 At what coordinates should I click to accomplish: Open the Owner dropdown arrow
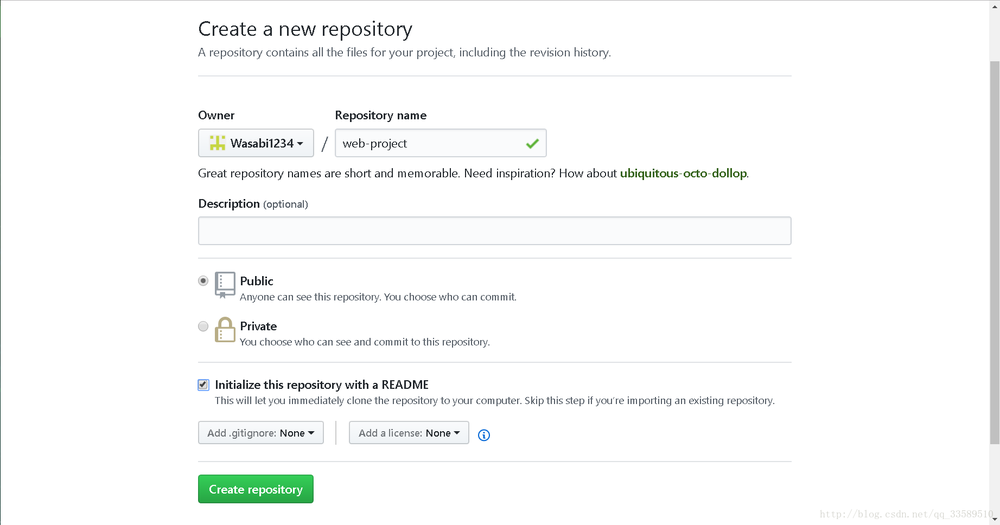click(301, 144)
